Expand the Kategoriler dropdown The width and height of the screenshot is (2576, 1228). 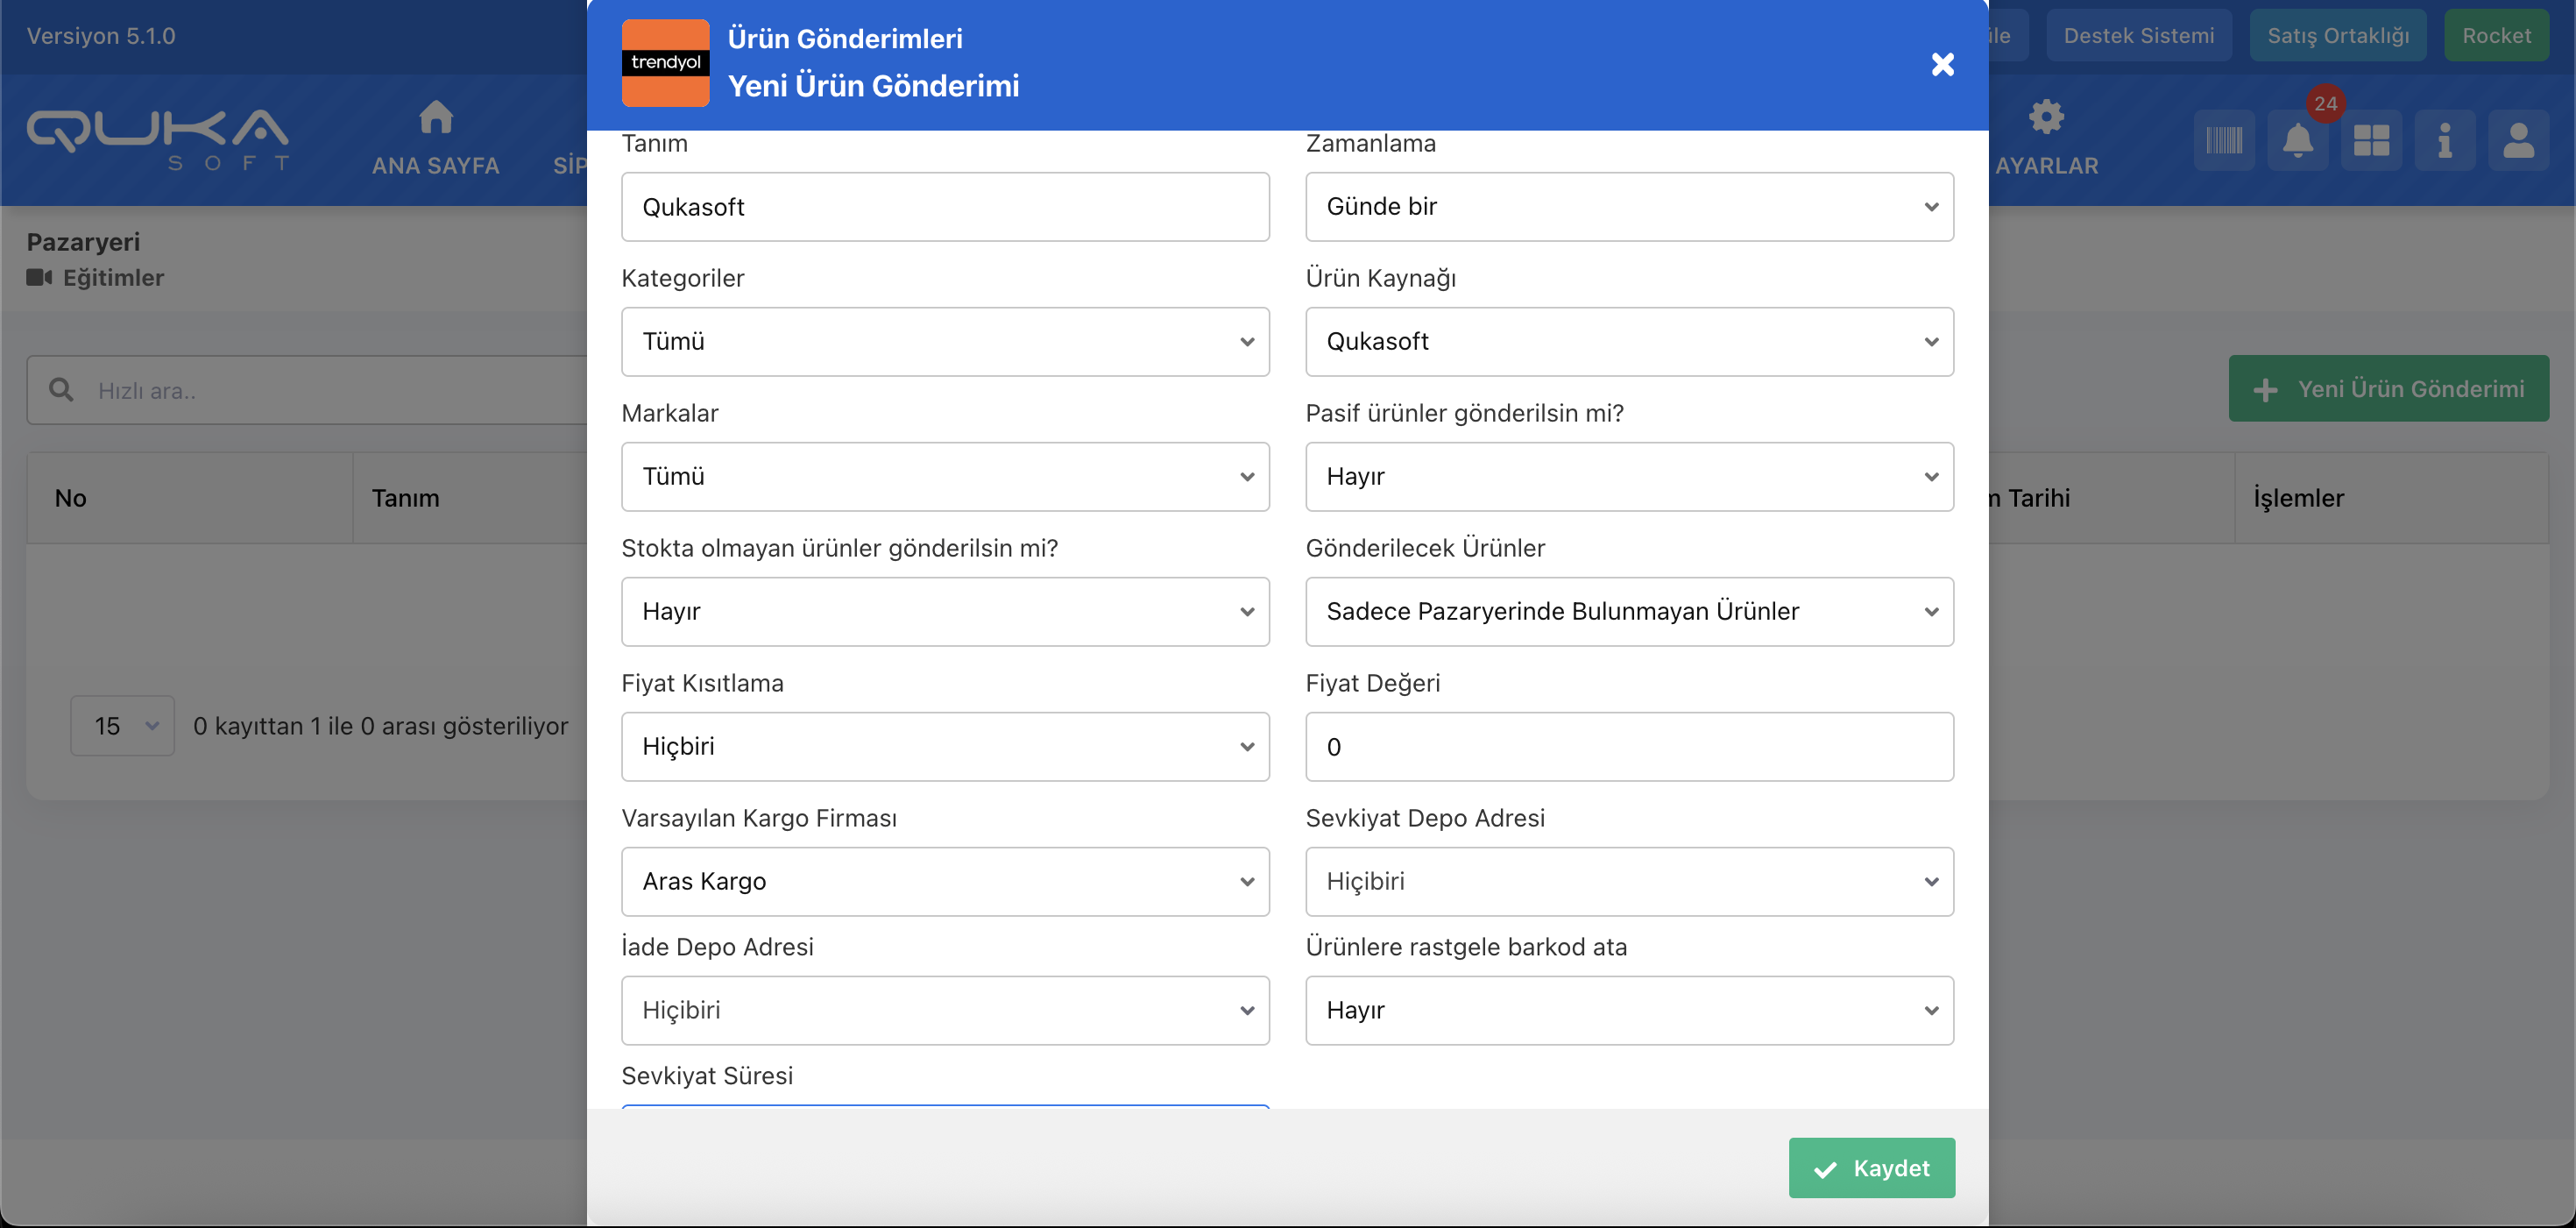pos(945,342)
